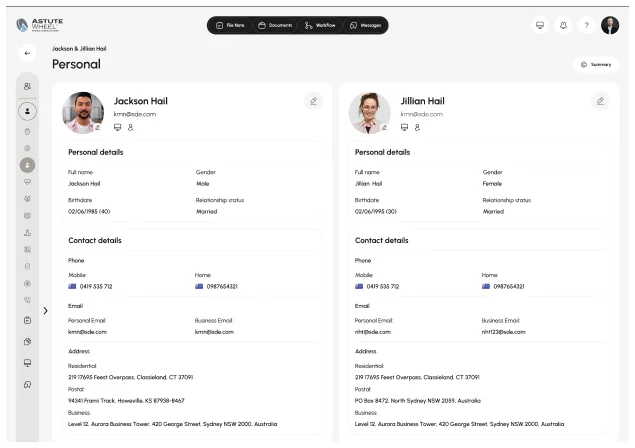
Task: Click the monitor icon in top-right header
Action: [x=540, y=25]
